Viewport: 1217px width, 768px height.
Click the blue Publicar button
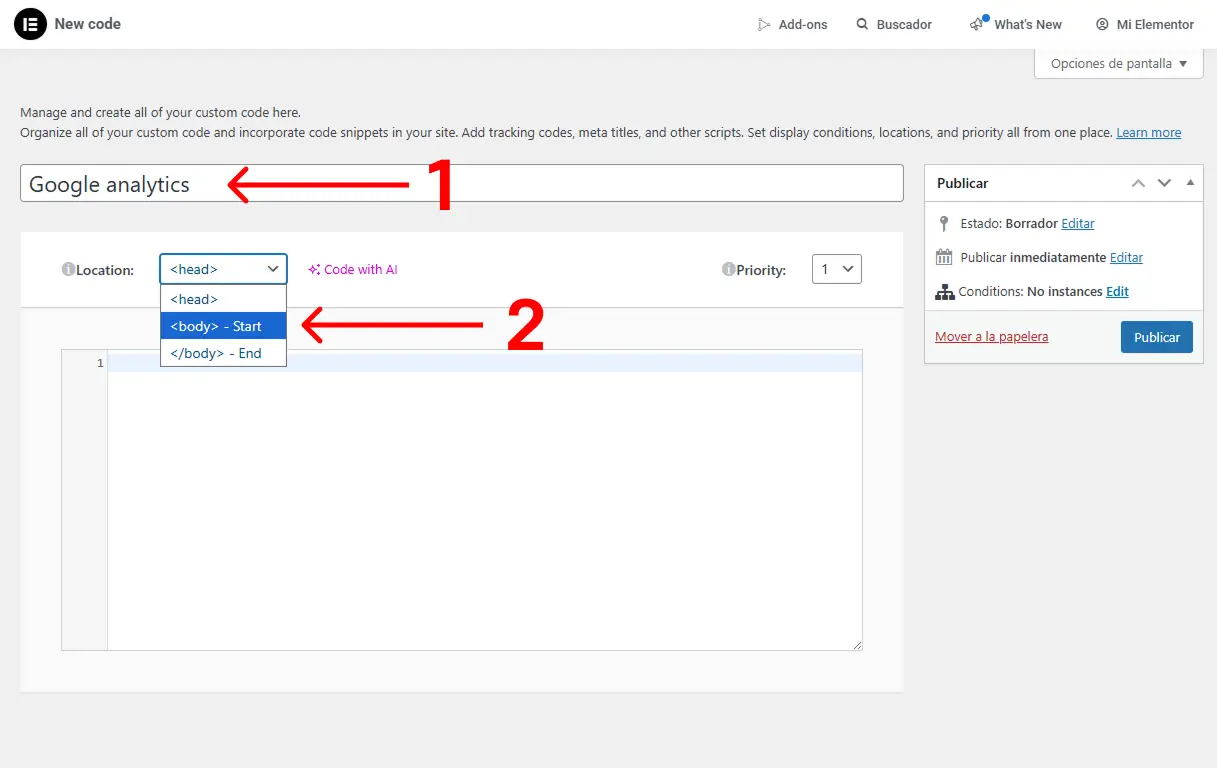pos(1157,337)
